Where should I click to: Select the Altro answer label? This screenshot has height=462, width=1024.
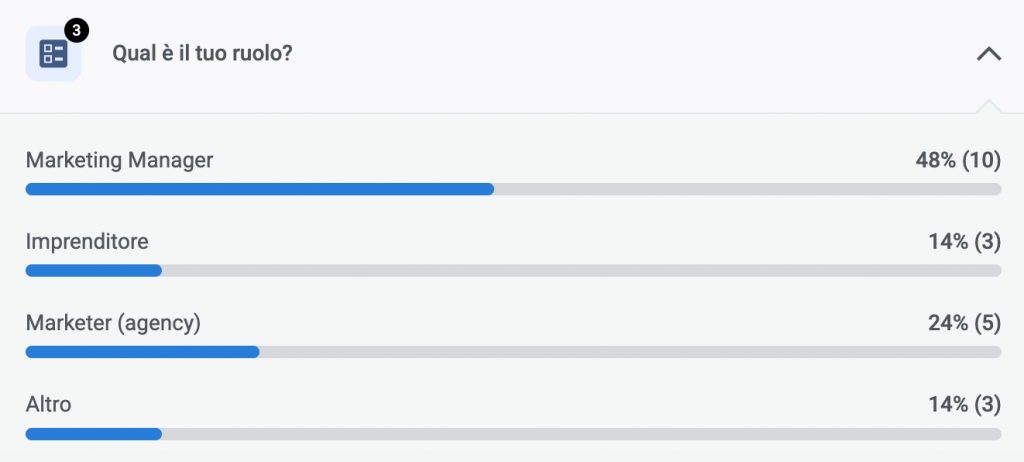click(48, 405)
